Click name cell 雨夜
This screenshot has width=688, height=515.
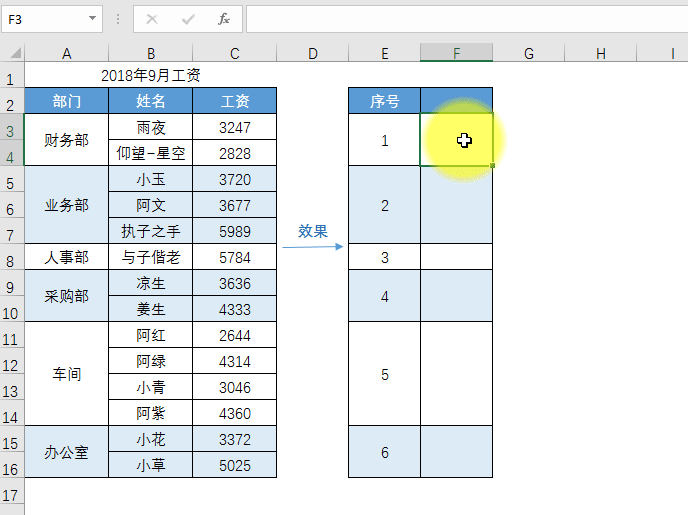(150, 127)
